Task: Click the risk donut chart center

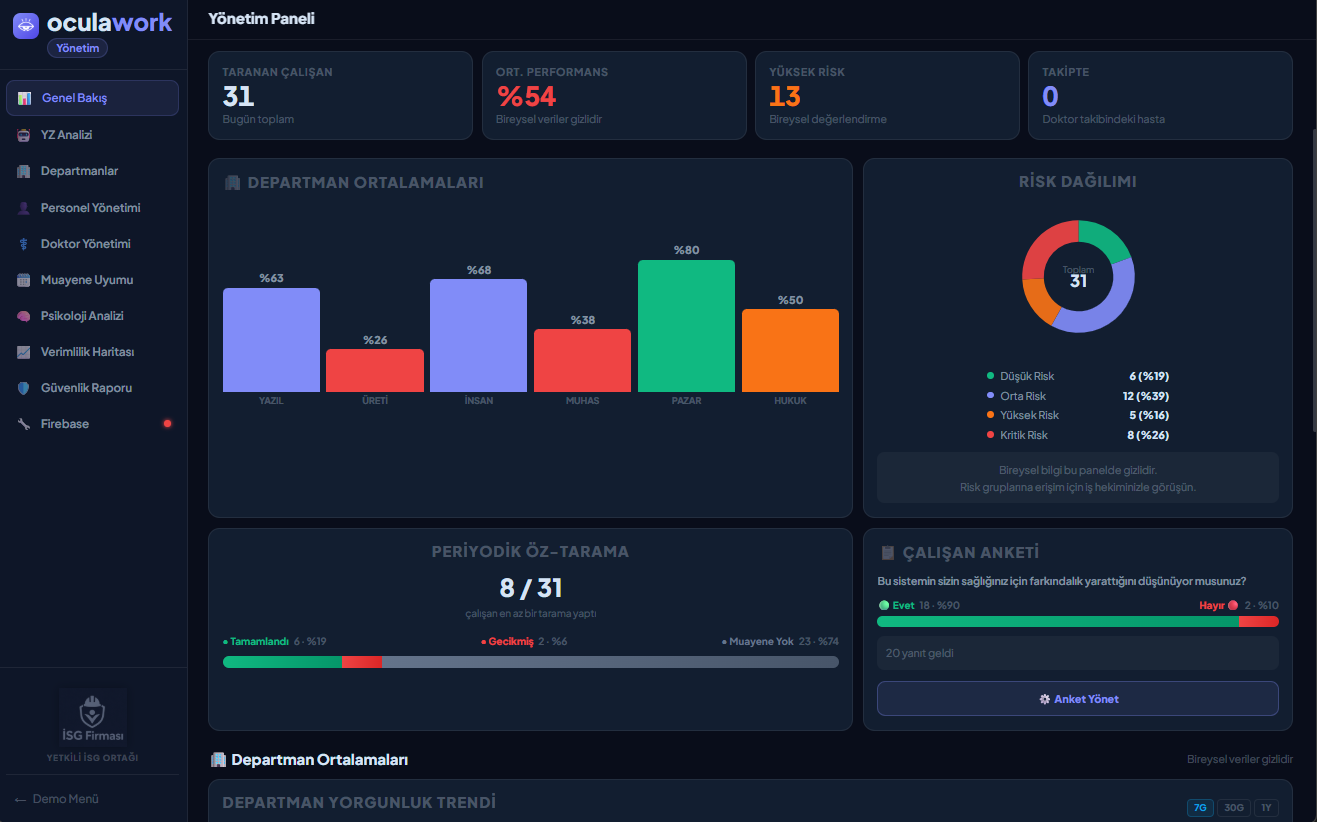Action: 1078,277
